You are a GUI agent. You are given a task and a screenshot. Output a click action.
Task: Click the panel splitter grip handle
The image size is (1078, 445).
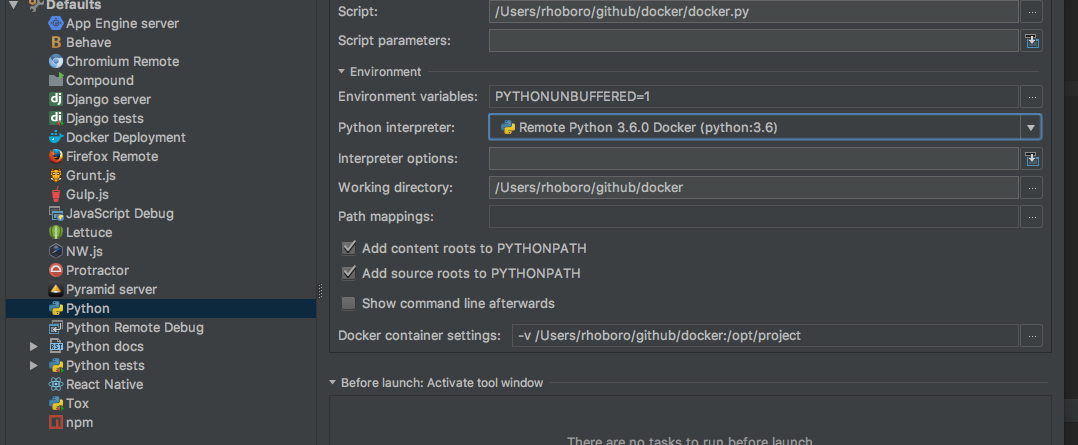pyautogui.click(x=320, y=291)
